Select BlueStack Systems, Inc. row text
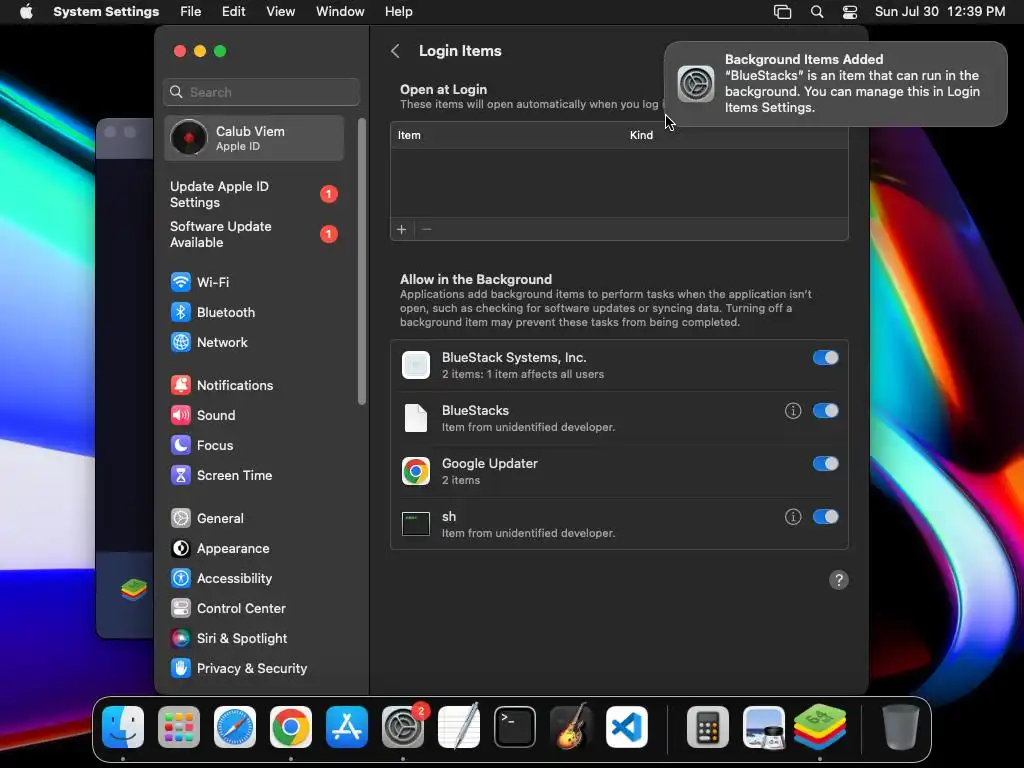This screenshot has height=768, width=1024. coord(514,358)
